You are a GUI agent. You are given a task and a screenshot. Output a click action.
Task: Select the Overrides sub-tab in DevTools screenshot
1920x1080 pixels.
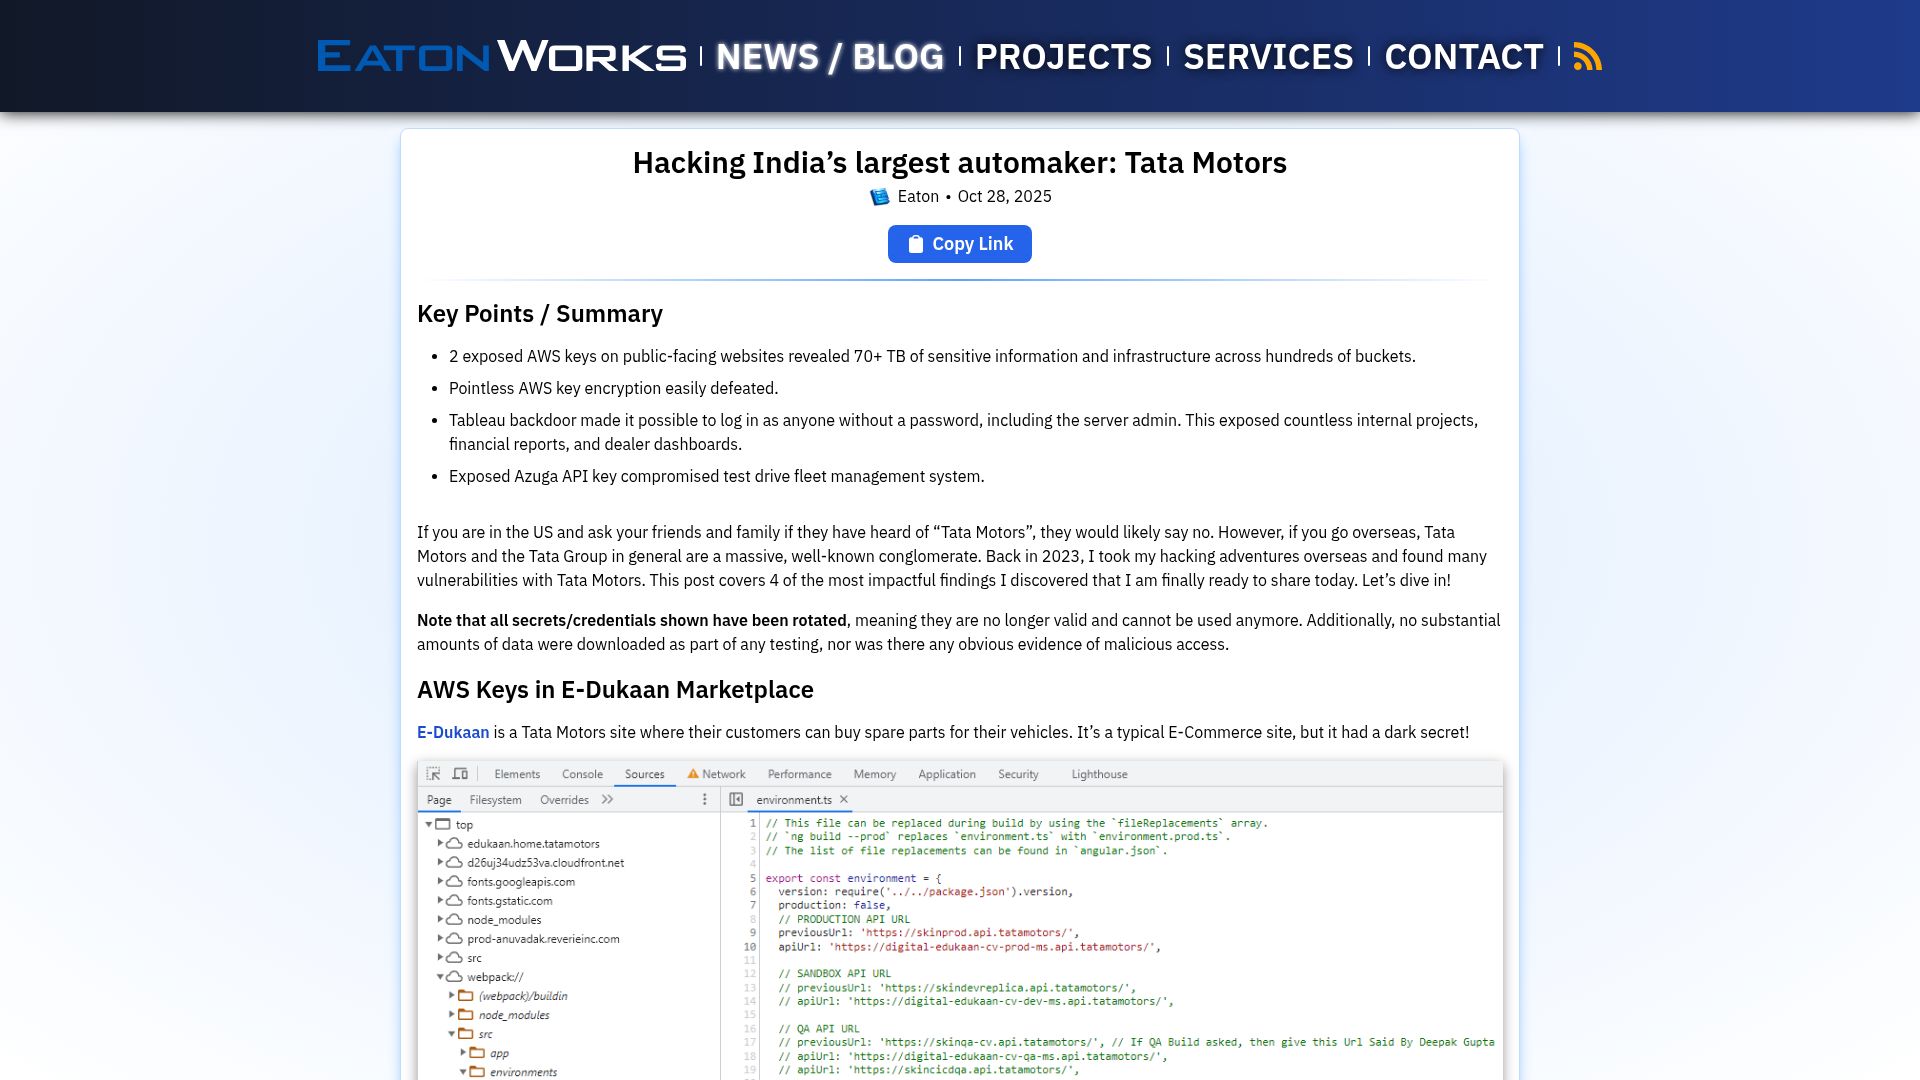pos(564,800)
